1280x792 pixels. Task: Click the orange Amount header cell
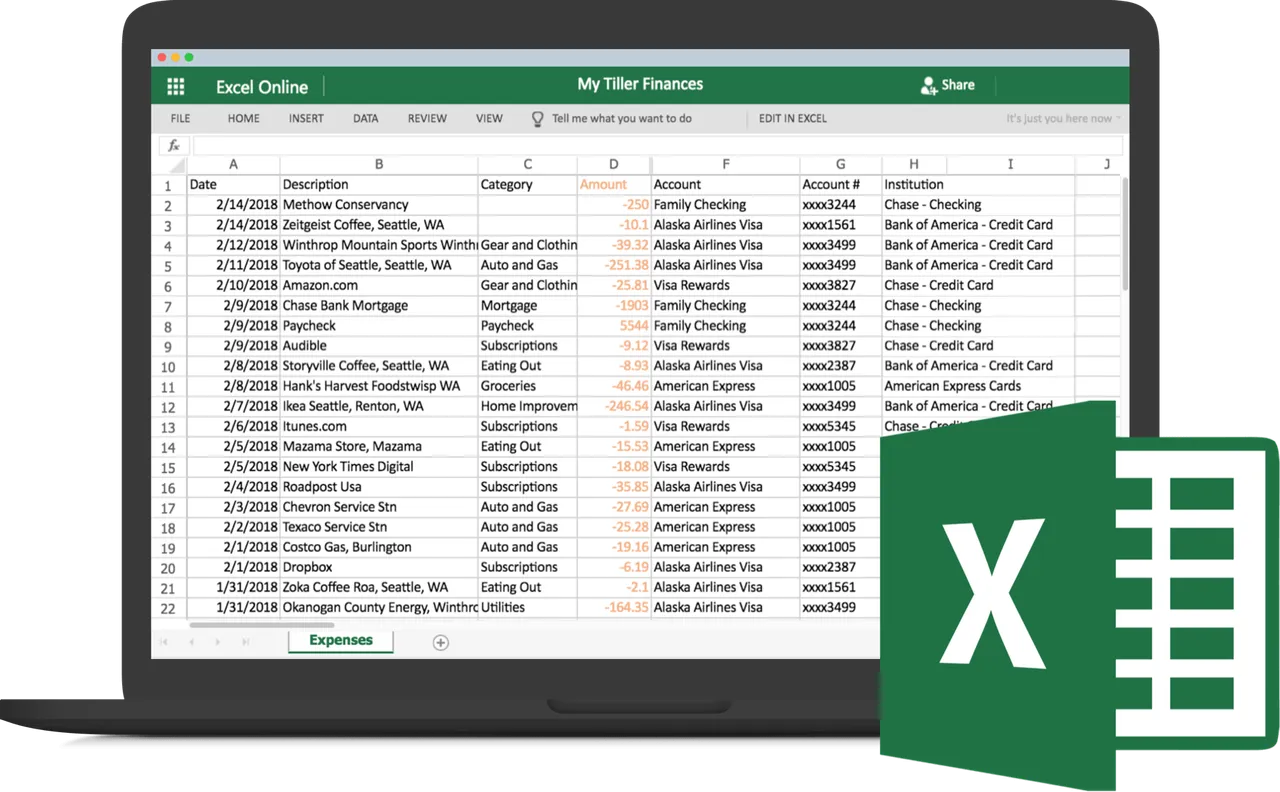click(x=613, y=184)
